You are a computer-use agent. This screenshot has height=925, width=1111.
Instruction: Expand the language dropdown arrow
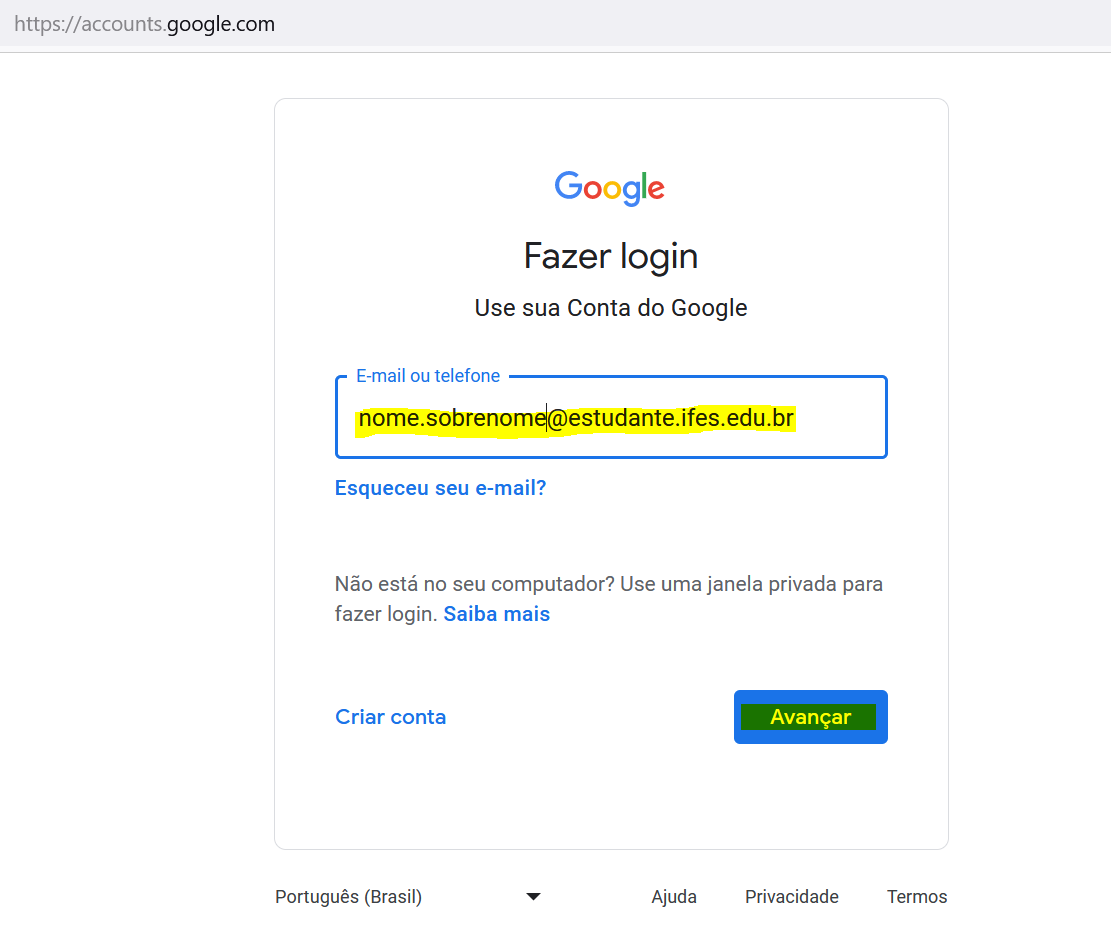pos(533,897)
